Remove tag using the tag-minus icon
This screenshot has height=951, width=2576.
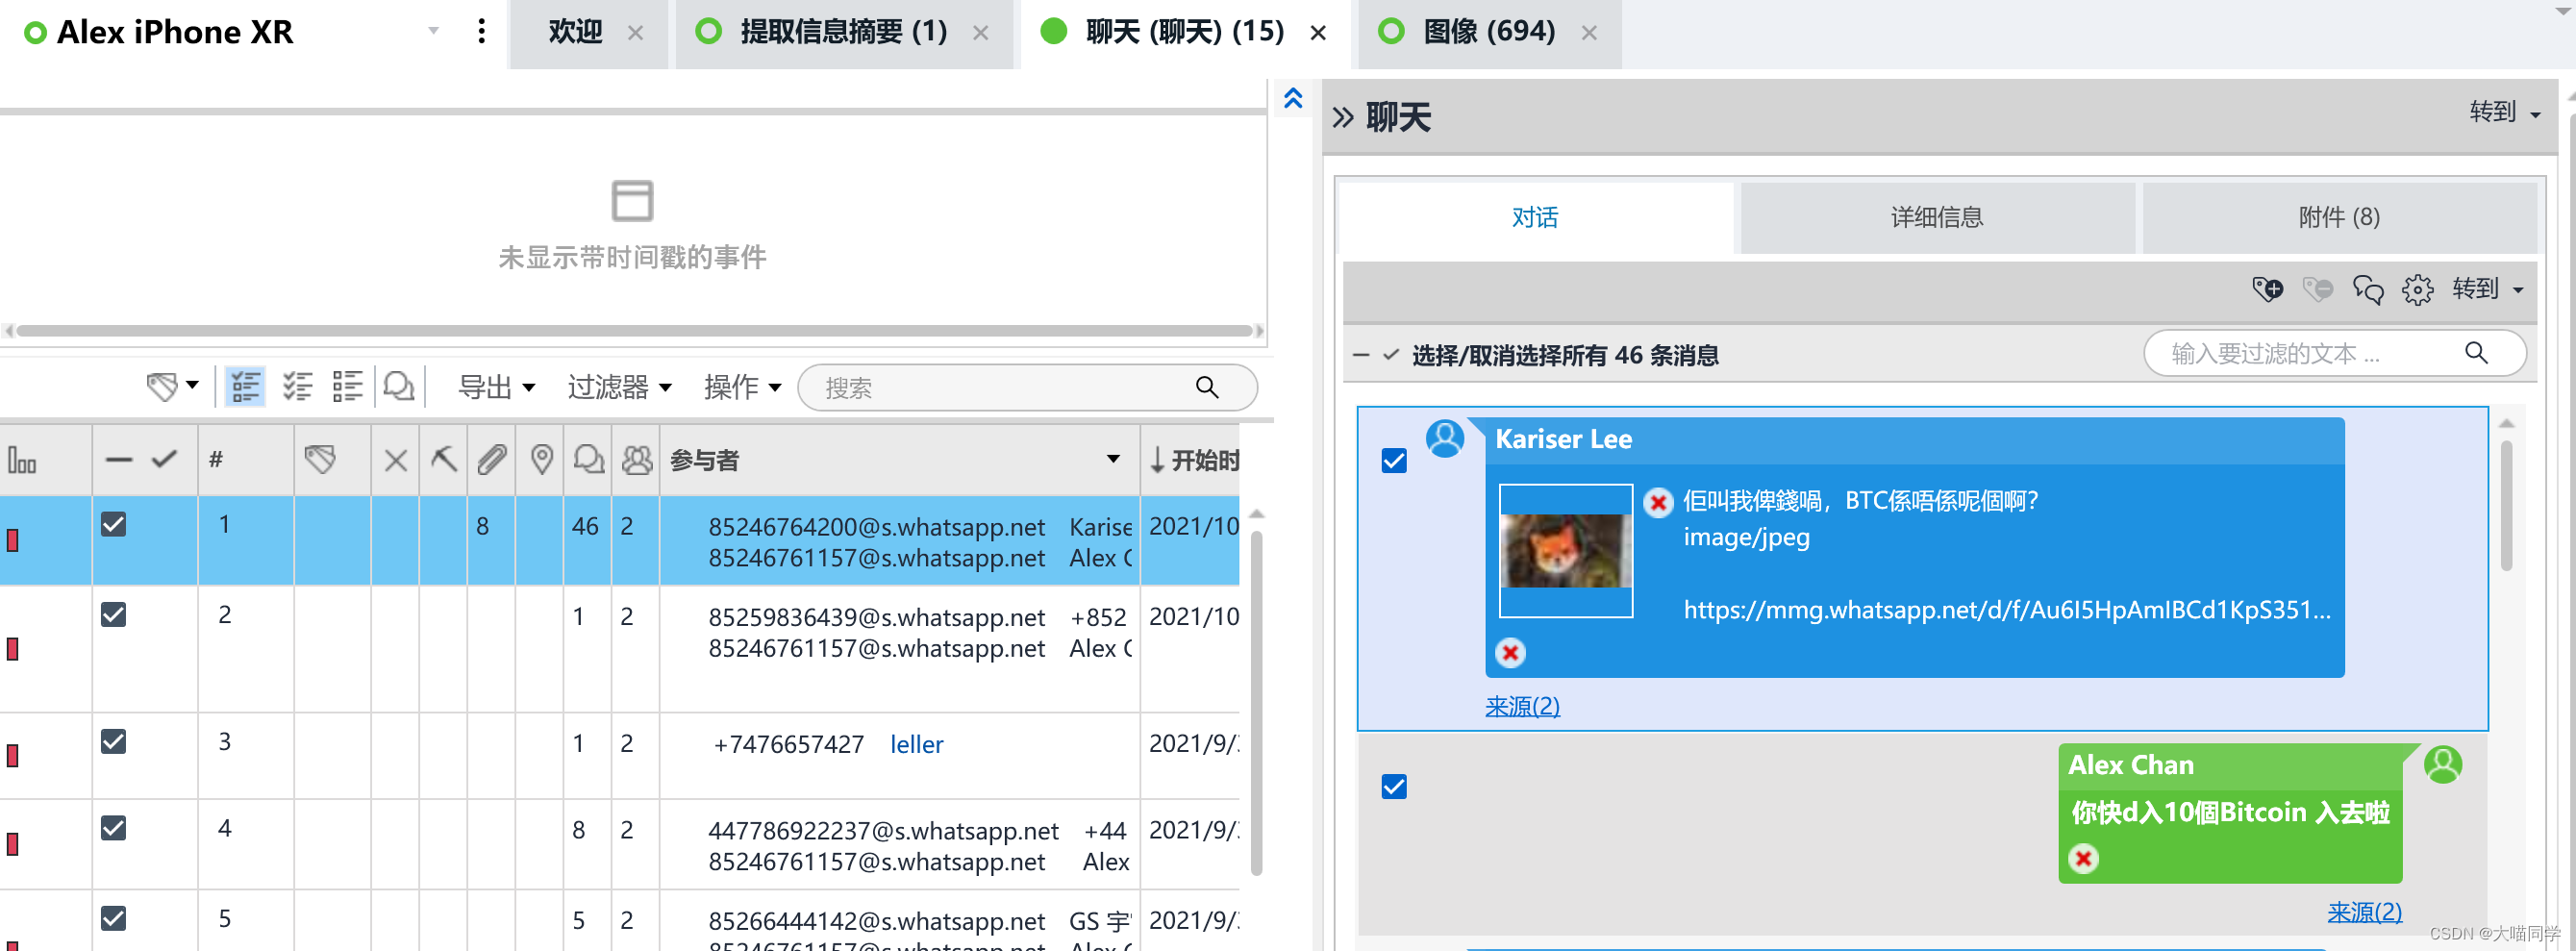pos(2317,289)
